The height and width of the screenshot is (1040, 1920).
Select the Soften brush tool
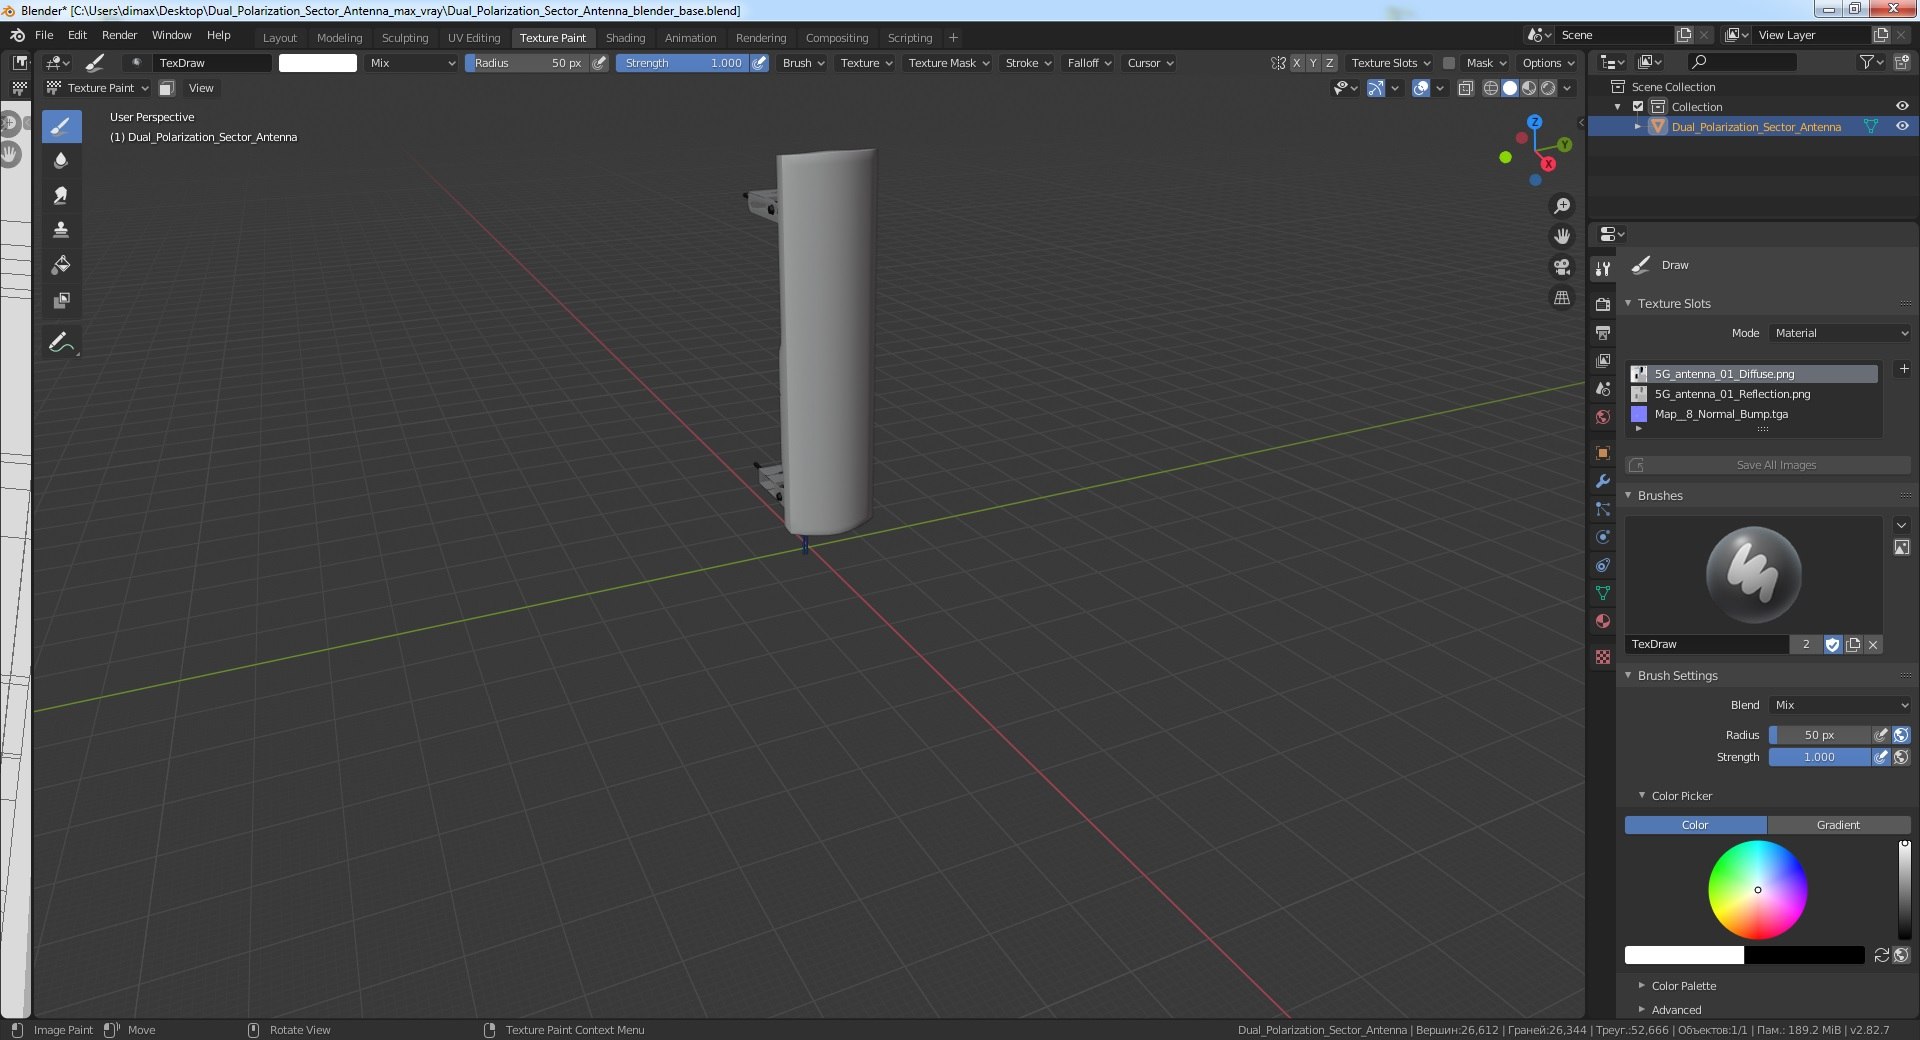pos(61,161)
